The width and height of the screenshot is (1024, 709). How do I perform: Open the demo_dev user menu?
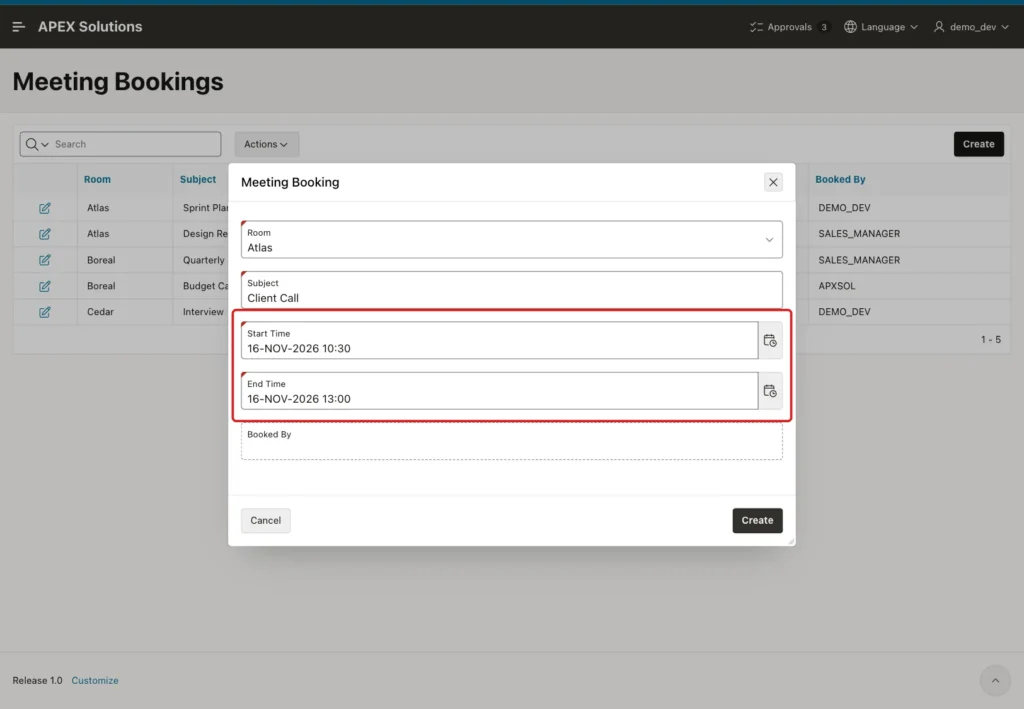click(972, 27)
